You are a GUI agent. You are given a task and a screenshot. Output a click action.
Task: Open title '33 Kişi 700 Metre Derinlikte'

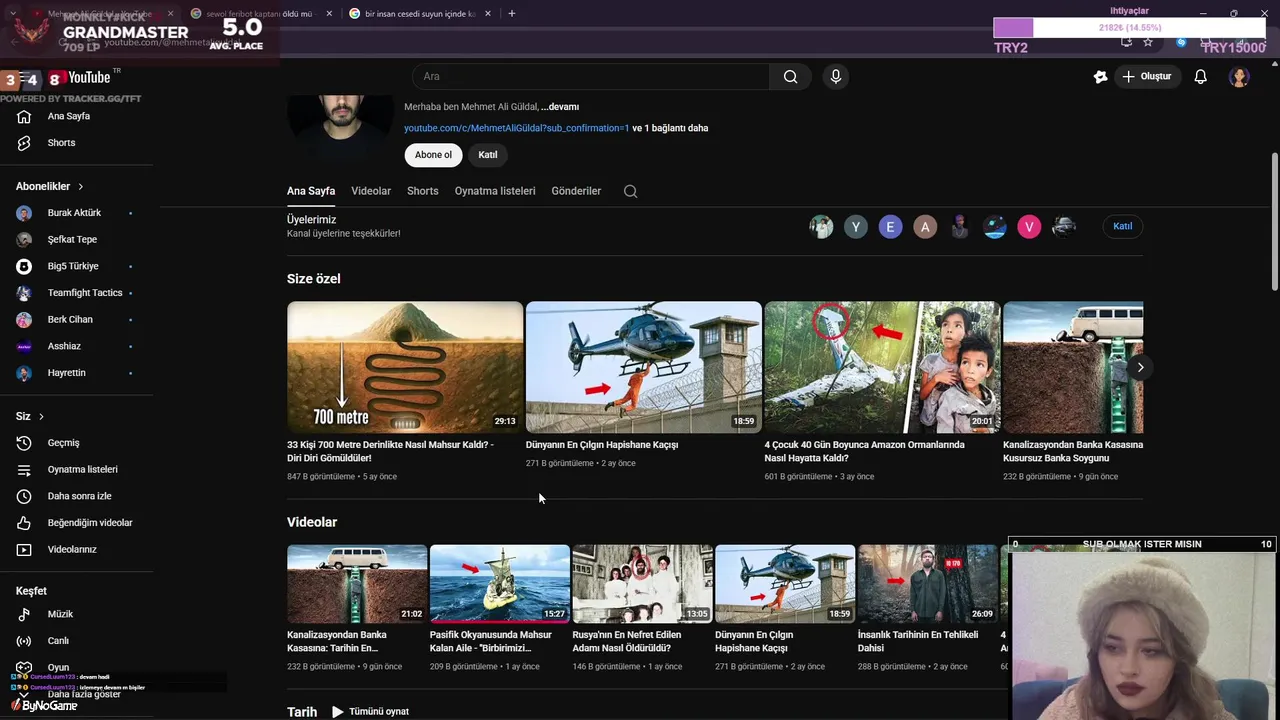(x=390, y=451)
